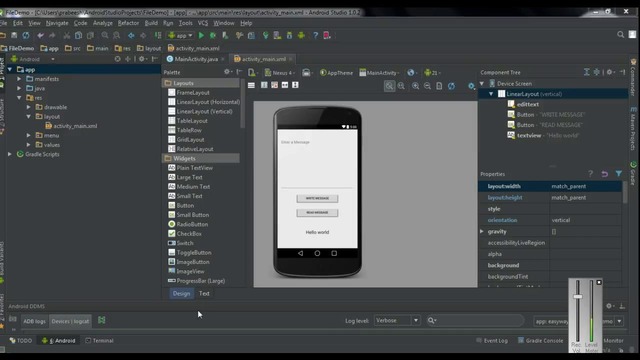Open the Refactor menu
The height and width of the screenshot is (360, 640).
128,23
